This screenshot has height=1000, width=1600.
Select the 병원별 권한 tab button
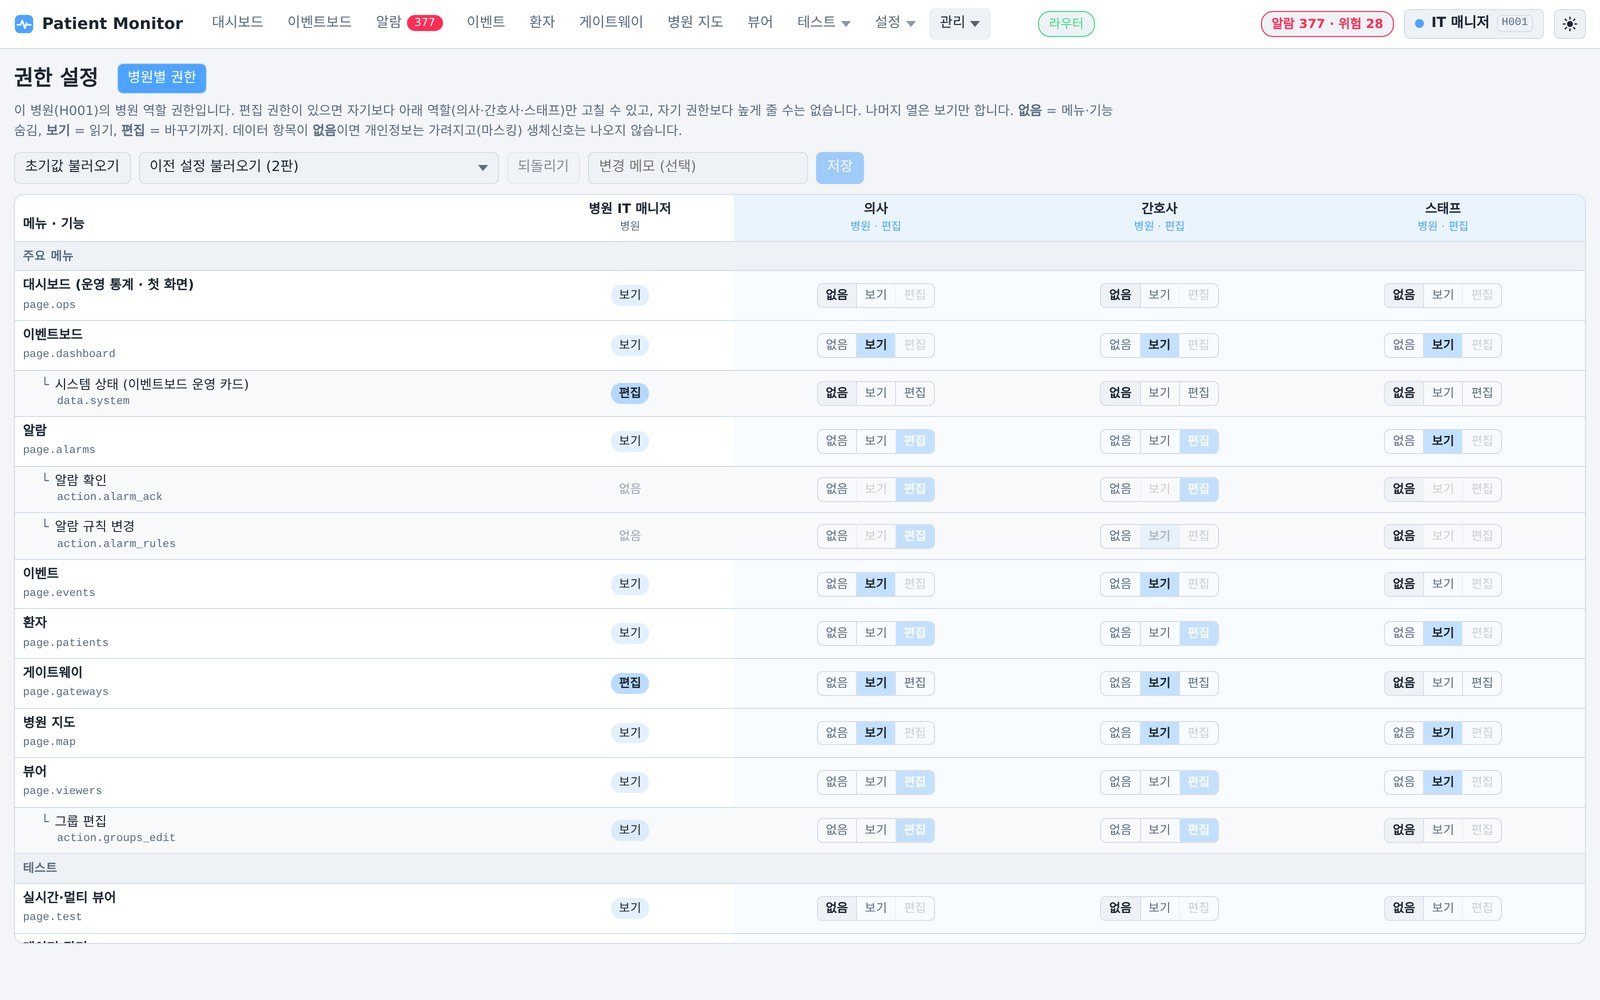click(x=162, y=77)
